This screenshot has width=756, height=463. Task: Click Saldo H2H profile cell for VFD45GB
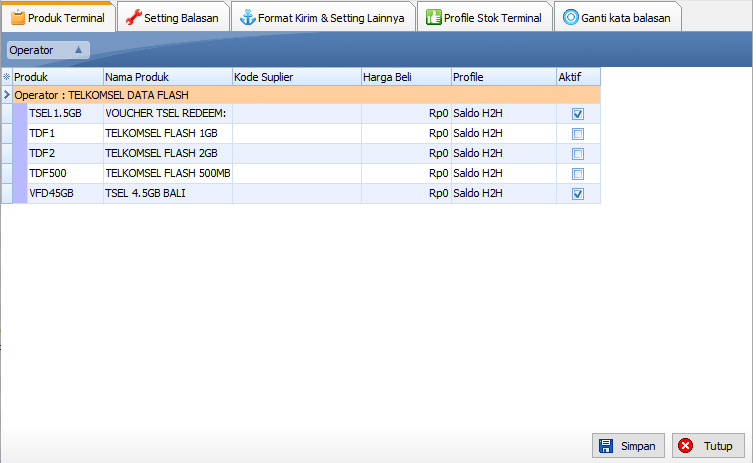pos(503,193)
